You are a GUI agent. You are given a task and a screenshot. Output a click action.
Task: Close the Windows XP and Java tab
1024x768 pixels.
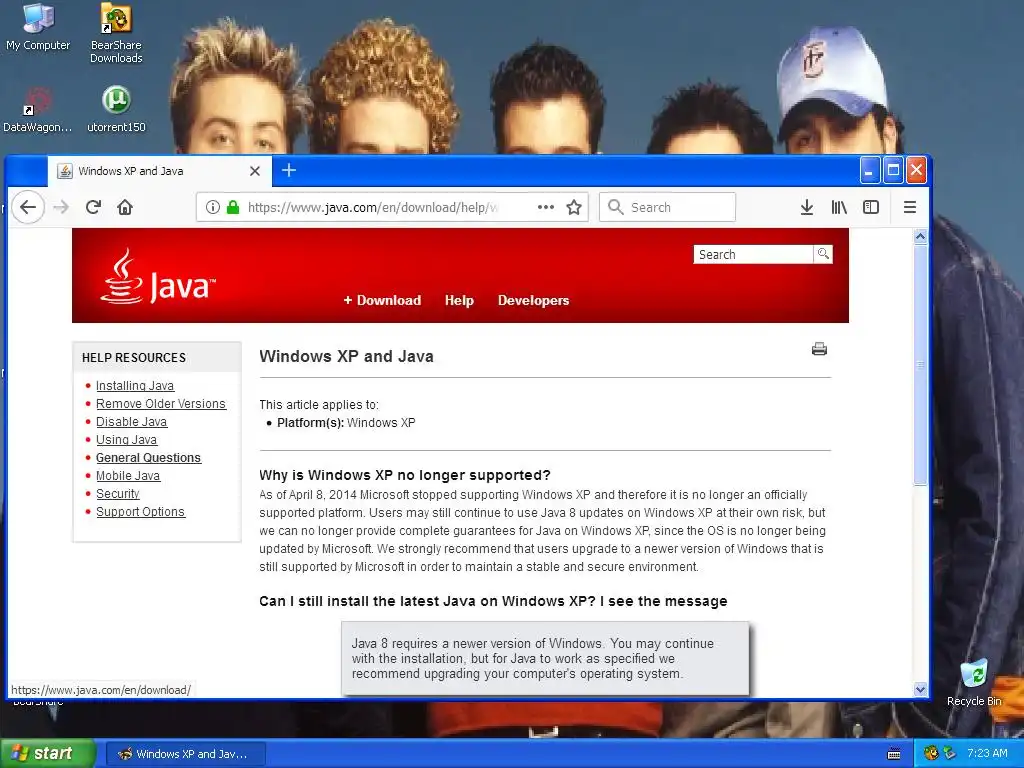(255, 171)
